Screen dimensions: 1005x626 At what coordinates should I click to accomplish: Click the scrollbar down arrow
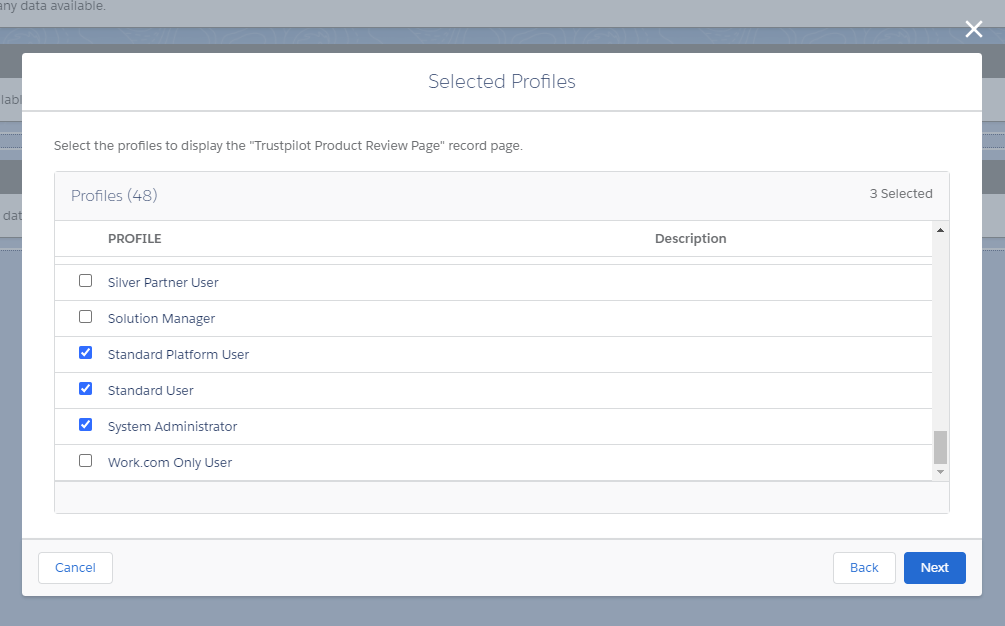tap(940, 471)
